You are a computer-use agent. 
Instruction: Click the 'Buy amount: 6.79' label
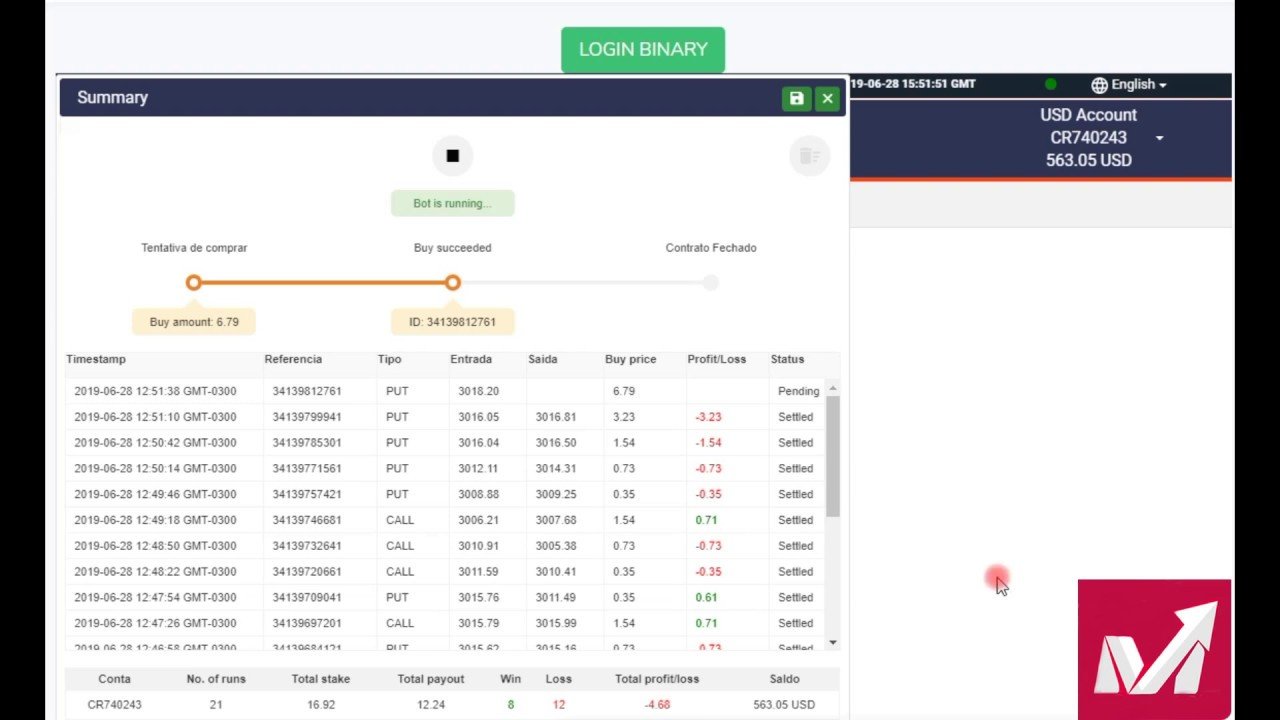[x=194, y=322]
